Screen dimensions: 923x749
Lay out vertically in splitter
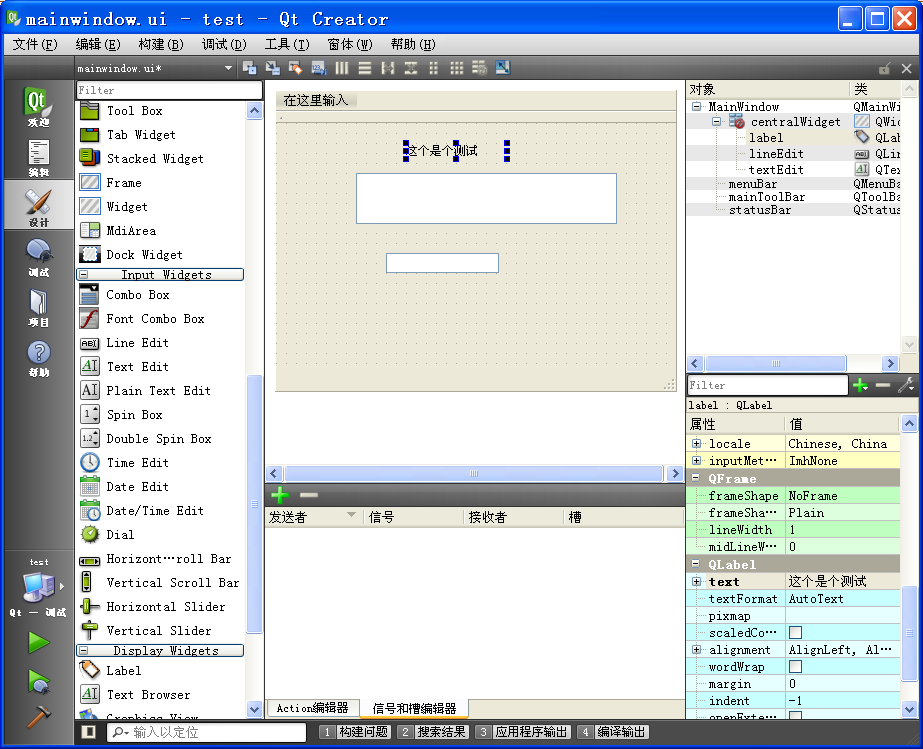click(411, 68)
